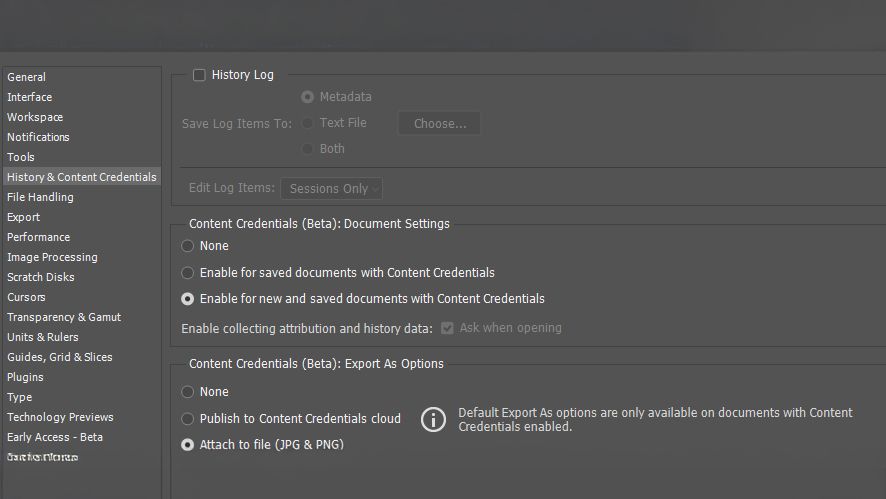Select None under Document Settings
This screenshot has height=499, width=886.
(x=188, y=246)
